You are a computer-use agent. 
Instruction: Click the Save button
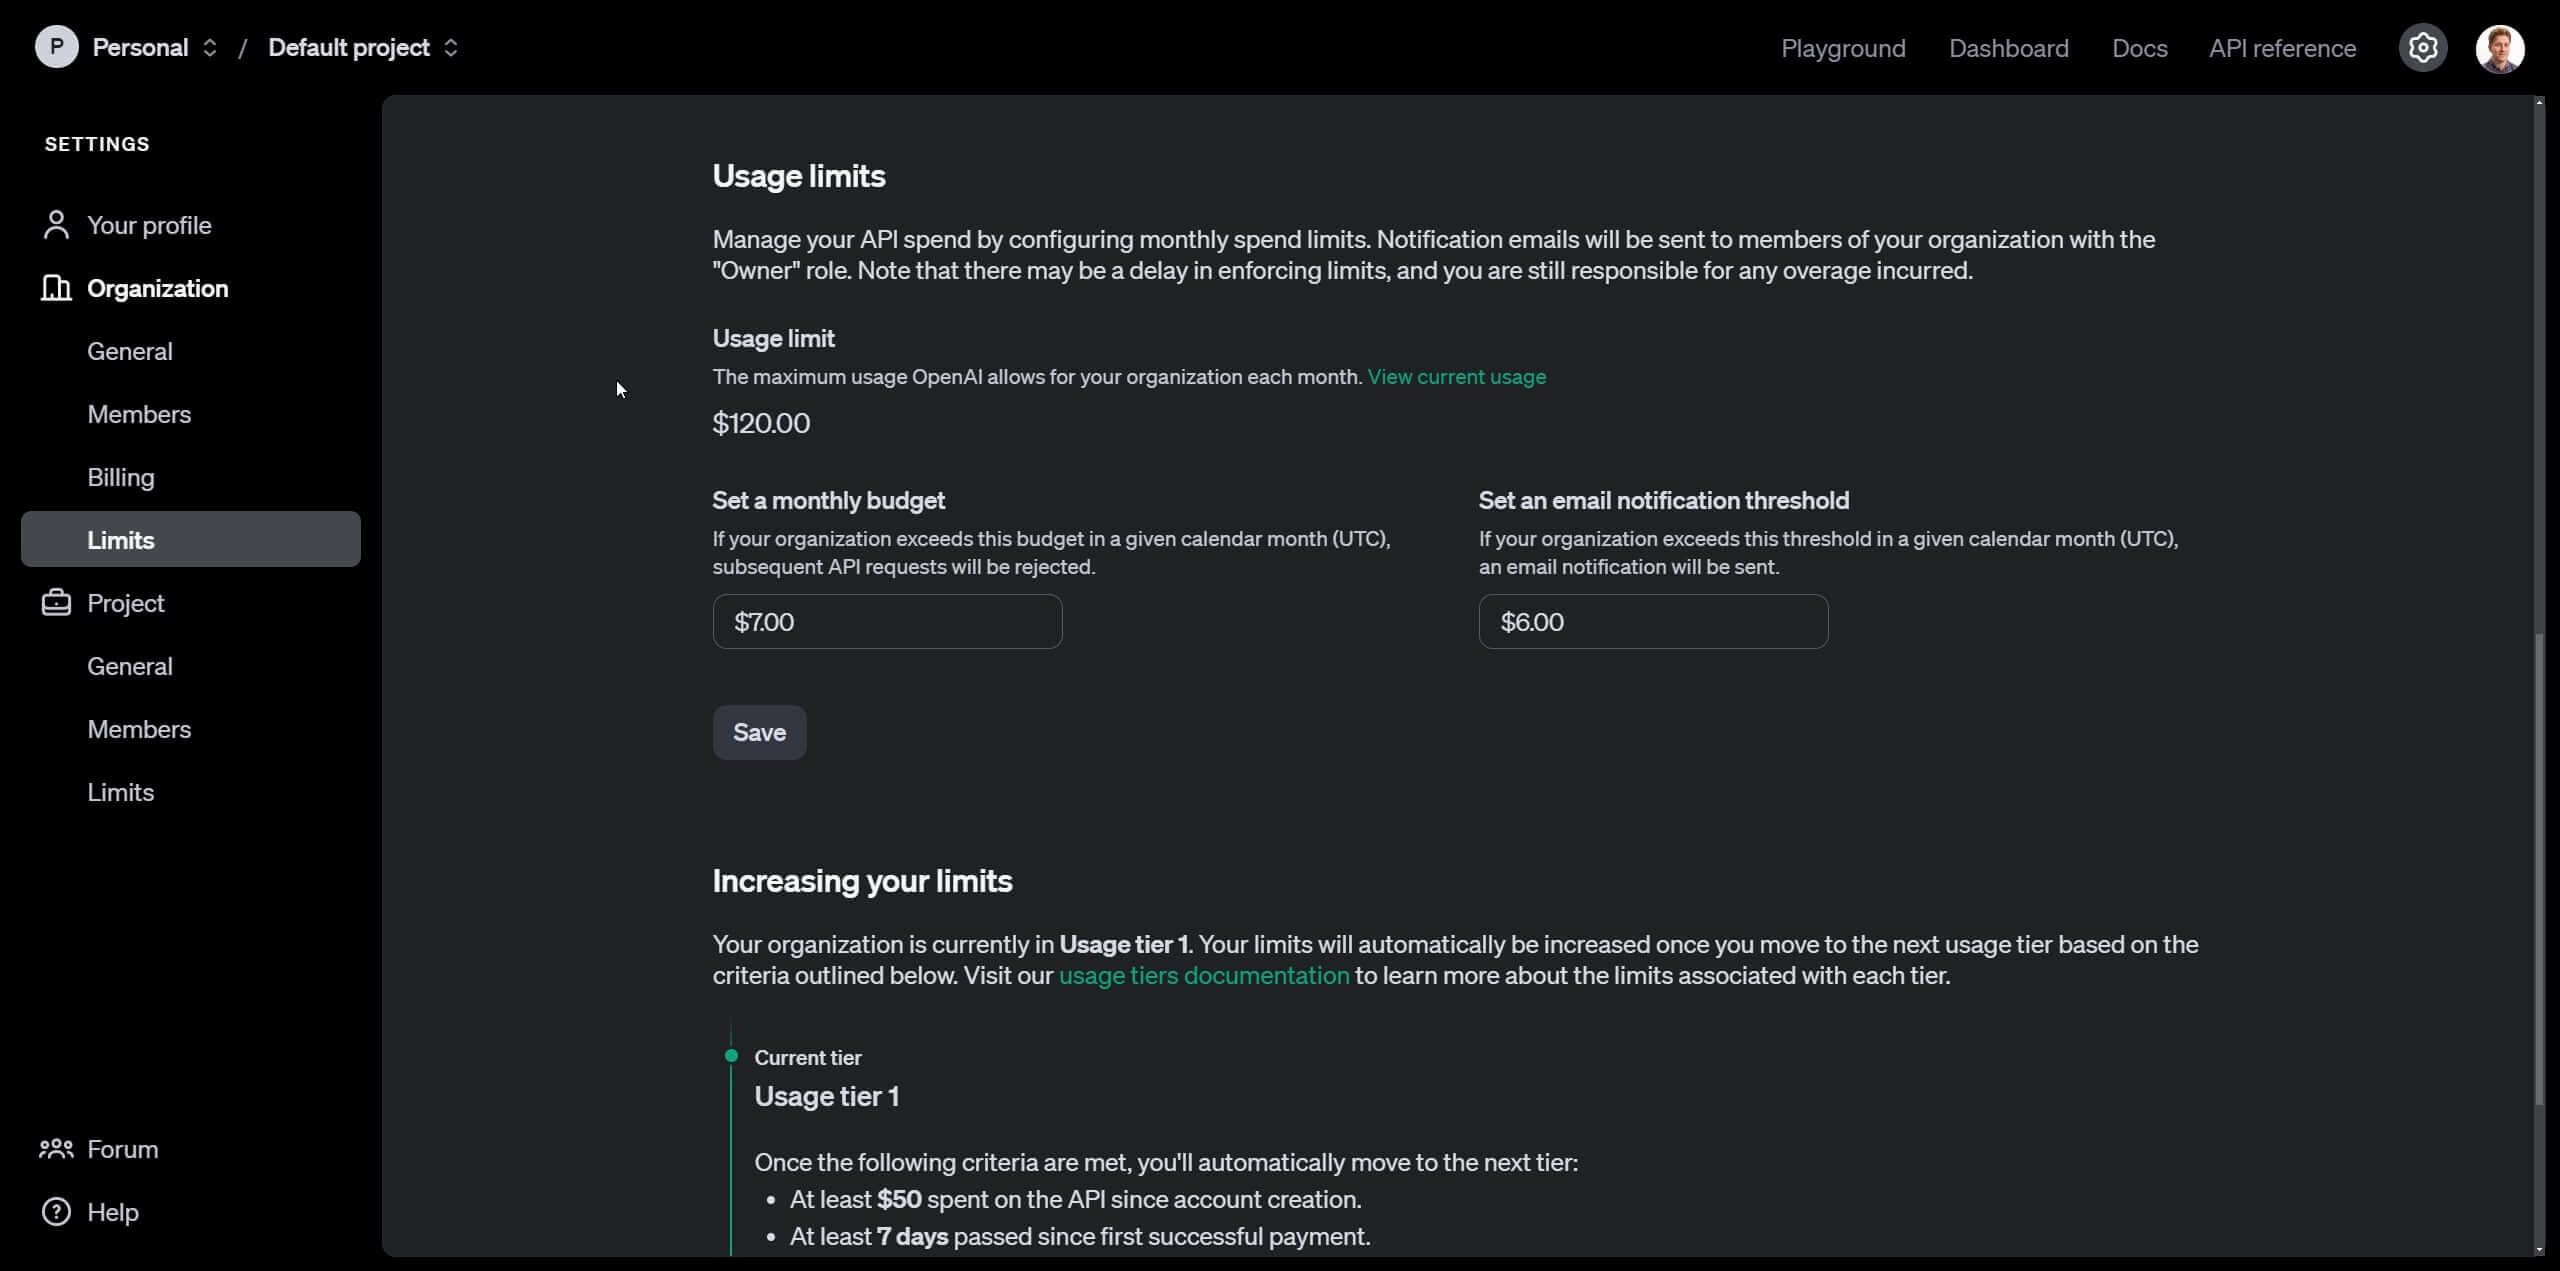click(x=761, y=732)
